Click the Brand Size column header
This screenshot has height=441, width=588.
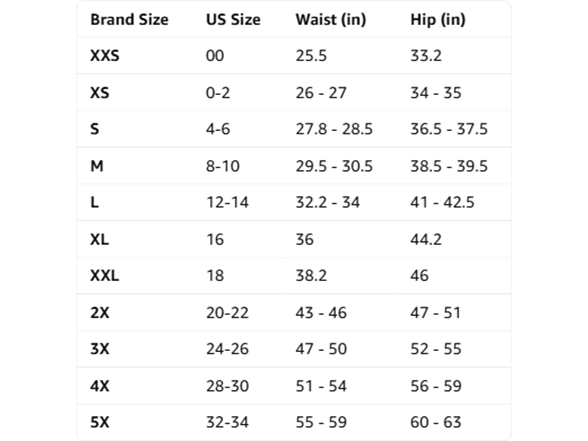coord(129,20)
